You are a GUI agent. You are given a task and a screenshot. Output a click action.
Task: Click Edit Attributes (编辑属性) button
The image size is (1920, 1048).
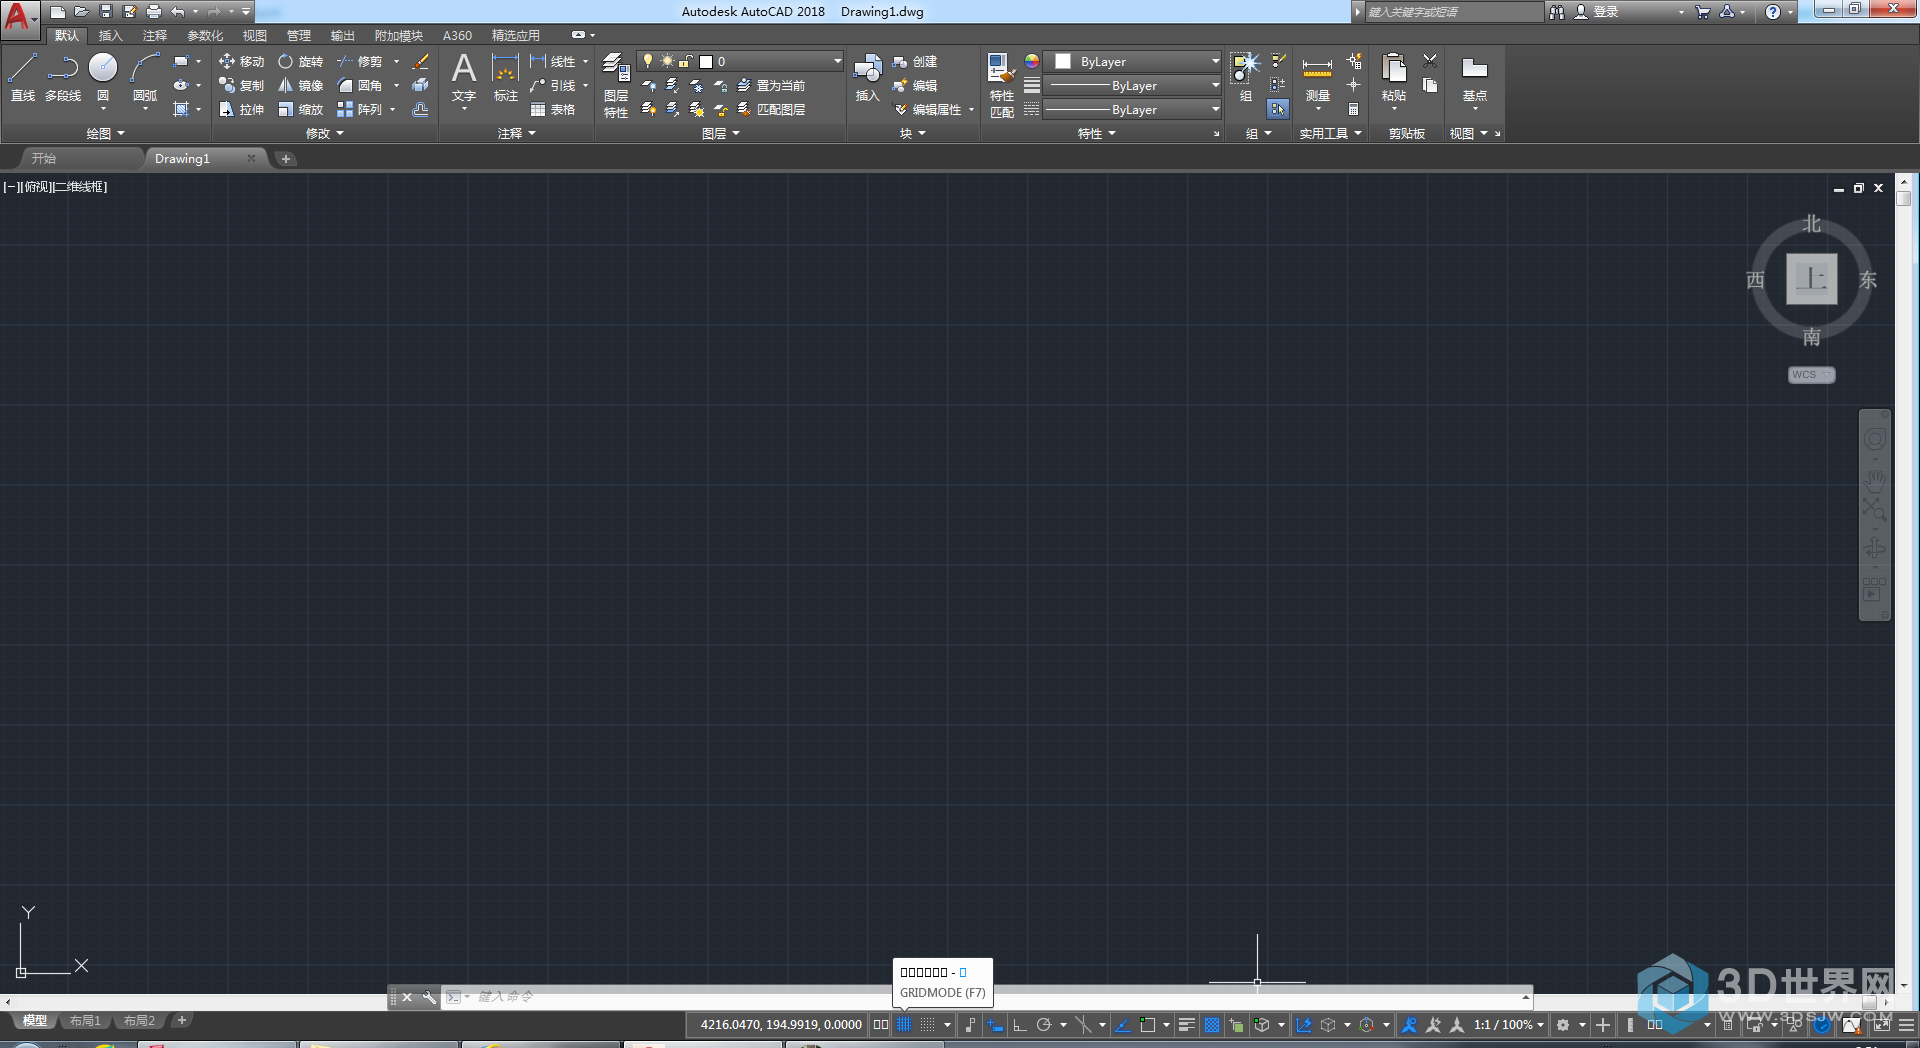(928, 110)
